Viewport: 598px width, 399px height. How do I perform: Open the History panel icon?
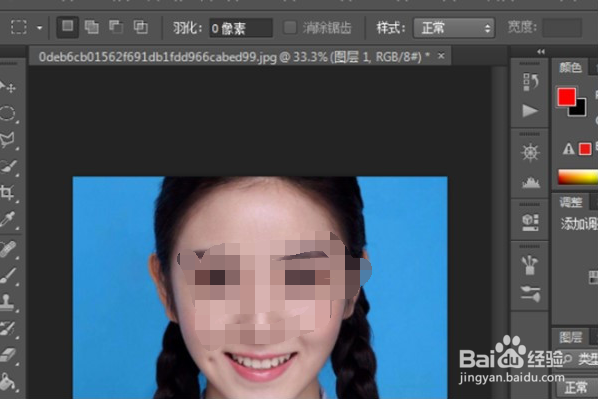point(530,82)
